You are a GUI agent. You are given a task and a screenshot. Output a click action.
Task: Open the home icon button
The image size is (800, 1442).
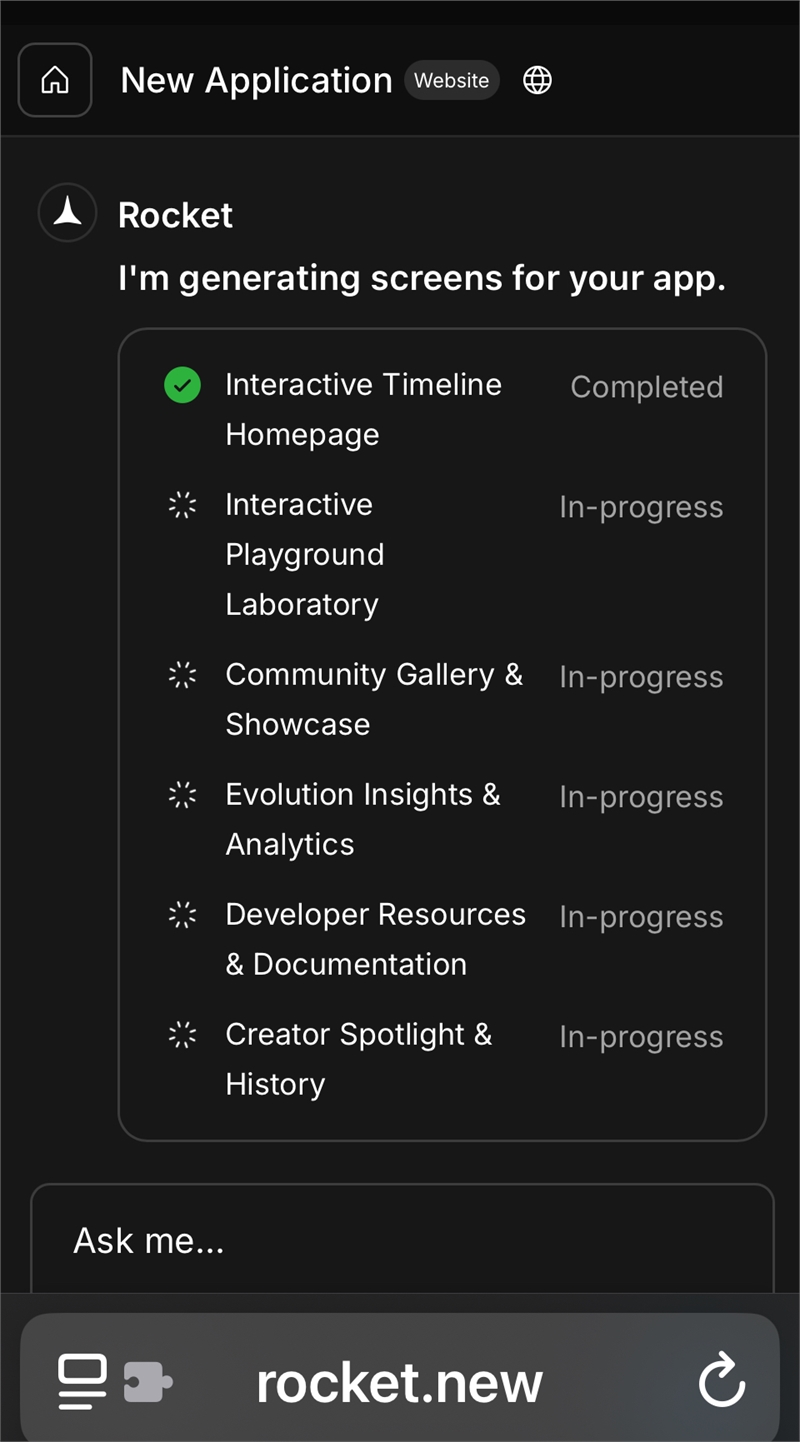tap(55, 80)
